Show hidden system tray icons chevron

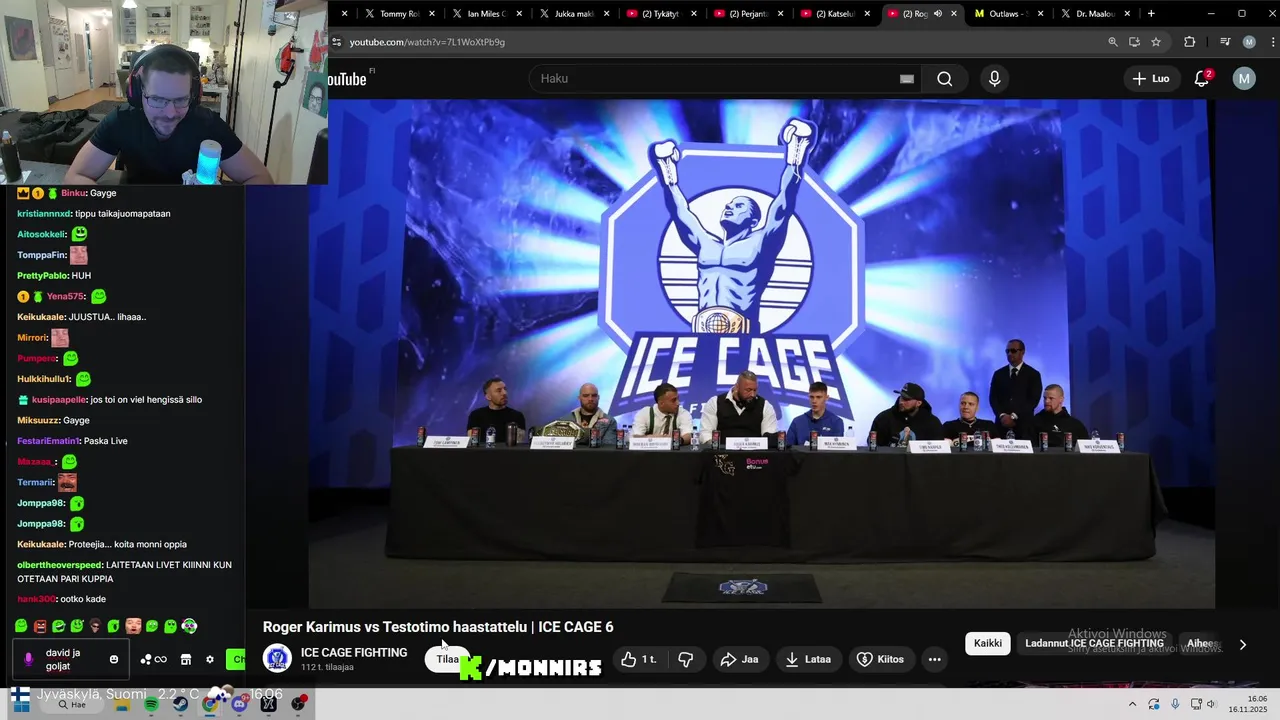click(1132, 704)
